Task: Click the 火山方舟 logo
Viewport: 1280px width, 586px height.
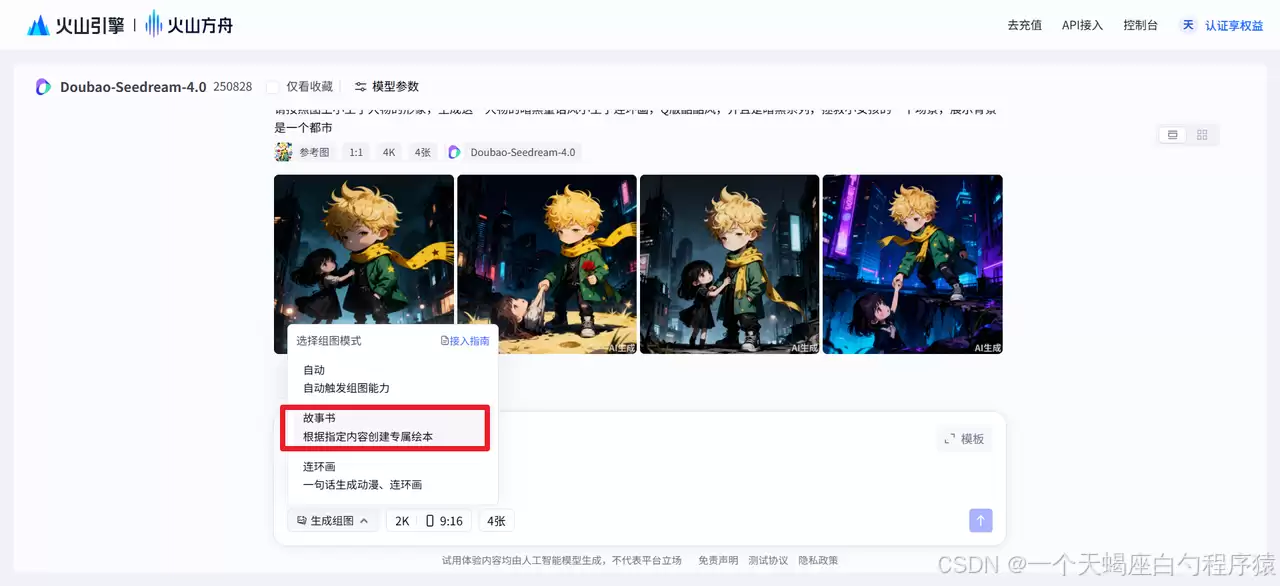Action: pos(189,25)
